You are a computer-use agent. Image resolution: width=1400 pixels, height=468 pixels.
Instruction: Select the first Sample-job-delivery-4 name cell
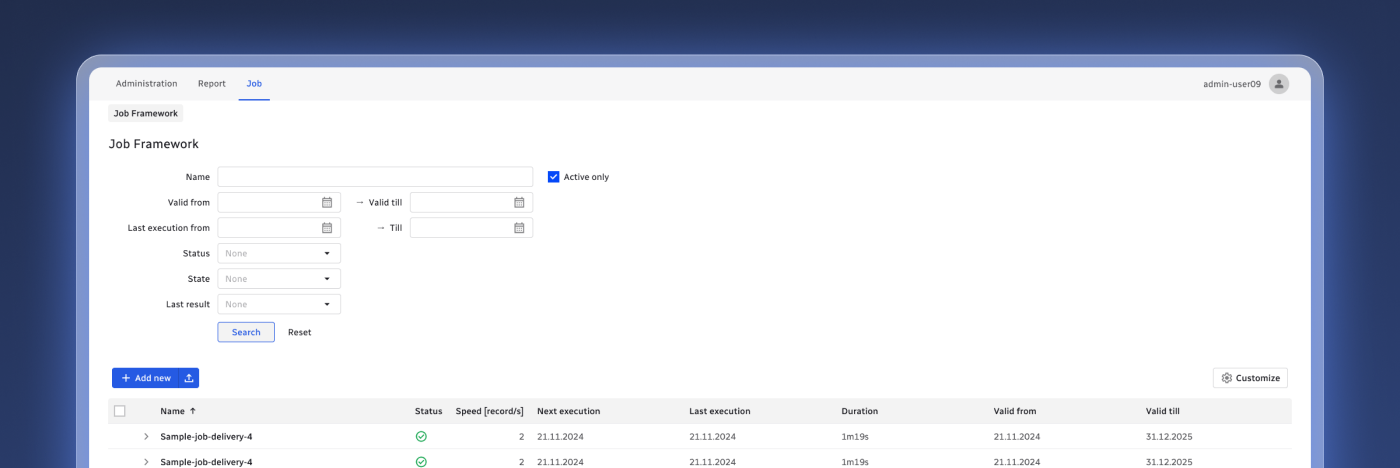click(x=206, y=437)
